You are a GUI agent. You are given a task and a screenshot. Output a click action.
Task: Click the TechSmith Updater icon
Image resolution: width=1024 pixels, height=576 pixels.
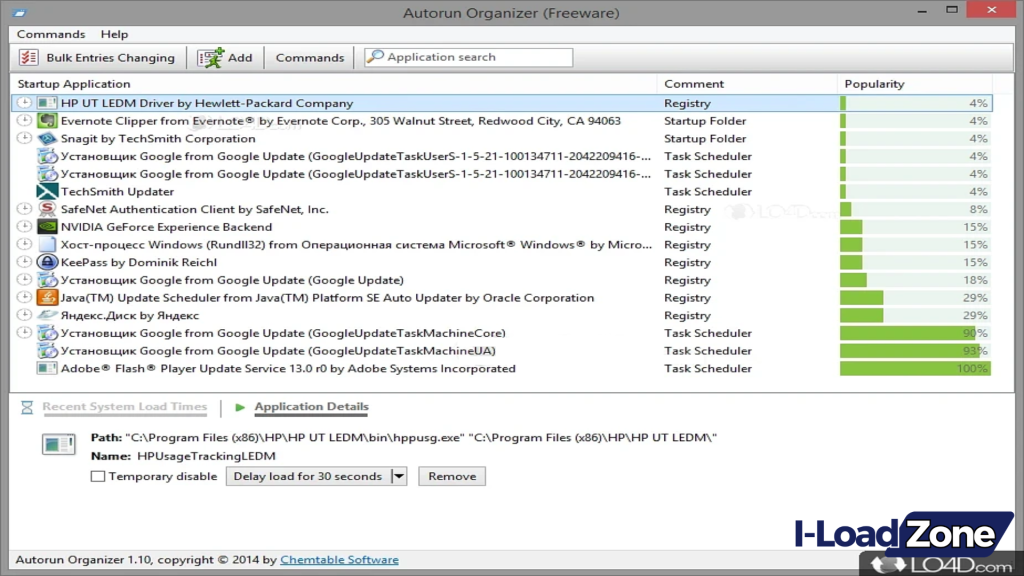[x=47, y=191]
